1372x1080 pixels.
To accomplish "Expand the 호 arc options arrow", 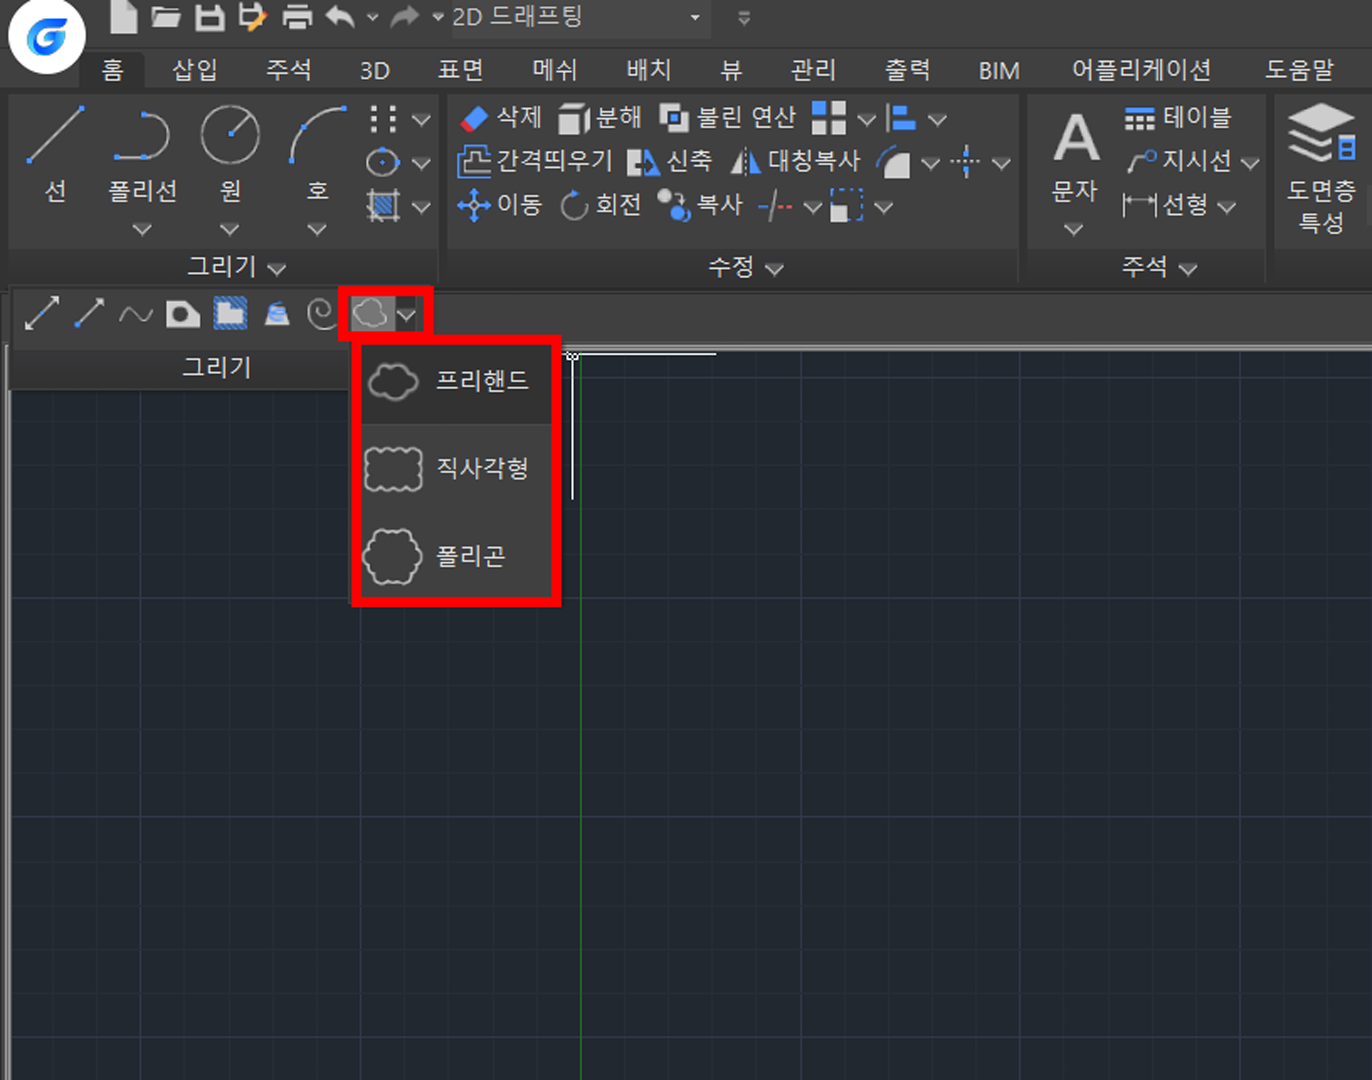I will pos(317,229).
